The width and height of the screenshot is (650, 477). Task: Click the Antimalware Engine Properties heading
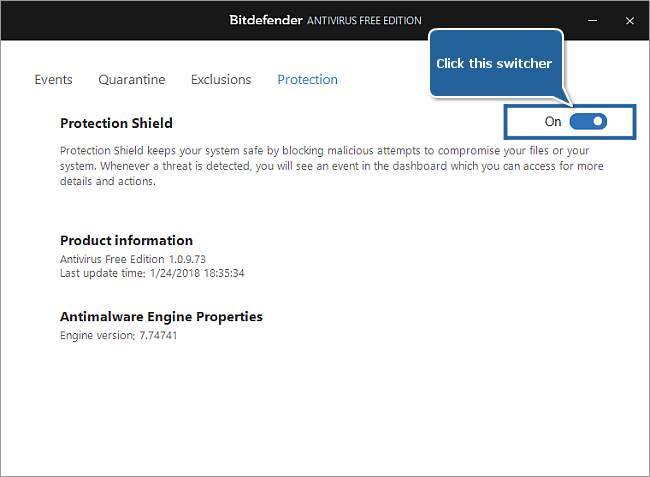pos(161,317)
